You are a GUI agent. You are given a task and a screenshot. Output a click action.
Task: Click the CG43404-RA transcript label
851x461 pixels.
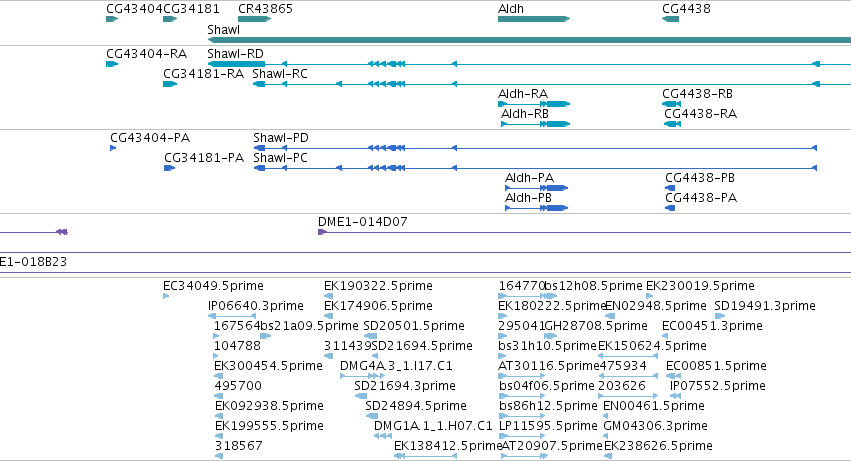tap(146, 54)
